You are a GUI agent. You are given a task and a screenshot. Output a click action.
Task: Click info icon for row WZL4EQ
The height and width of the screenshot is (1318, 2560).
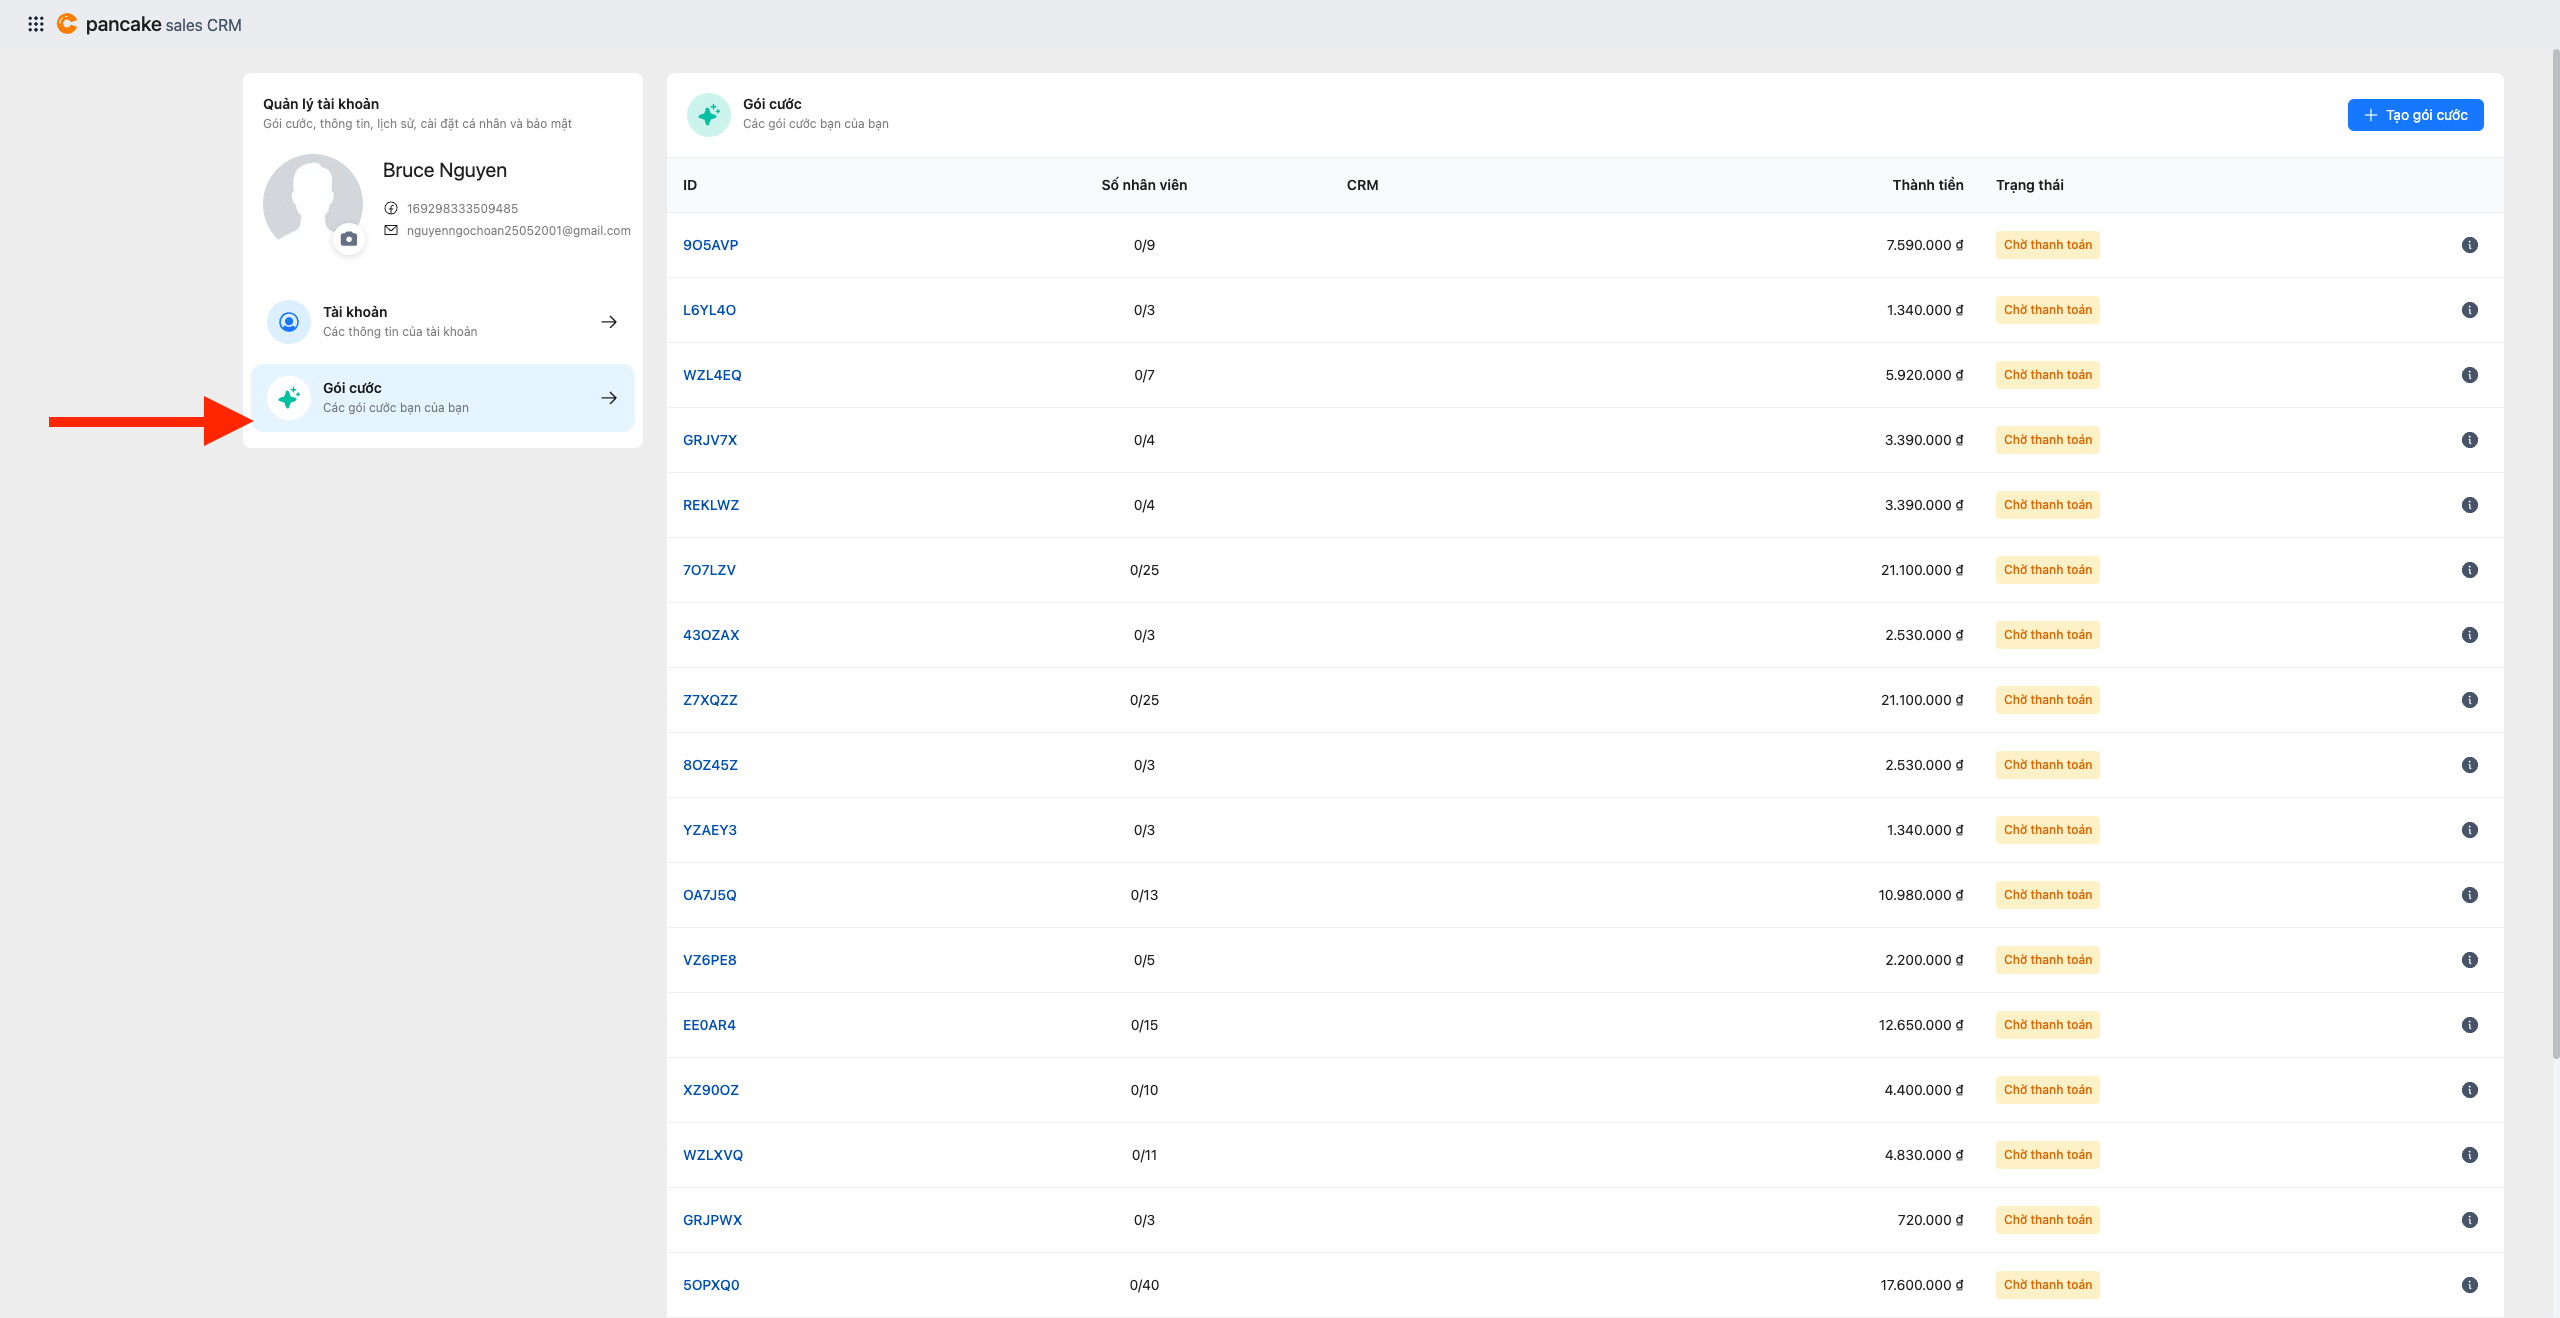(2469, 375)
